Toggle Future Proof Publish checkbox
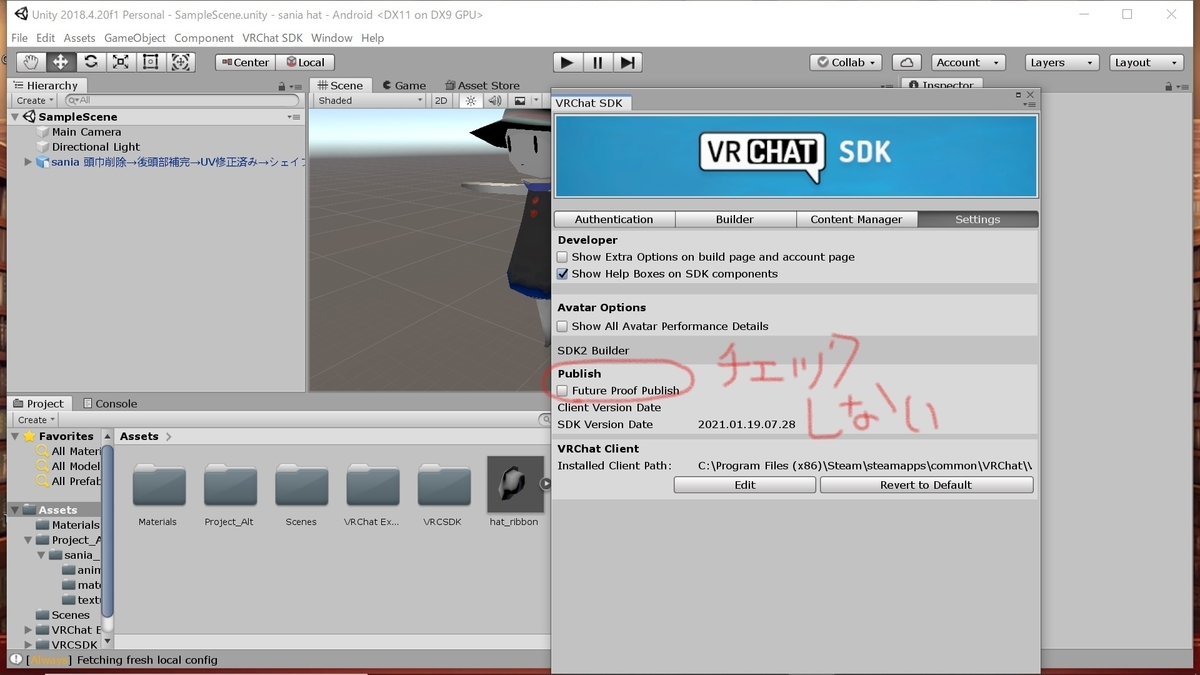This screenshot has width=1200, height=675. (x=562, y=391)
